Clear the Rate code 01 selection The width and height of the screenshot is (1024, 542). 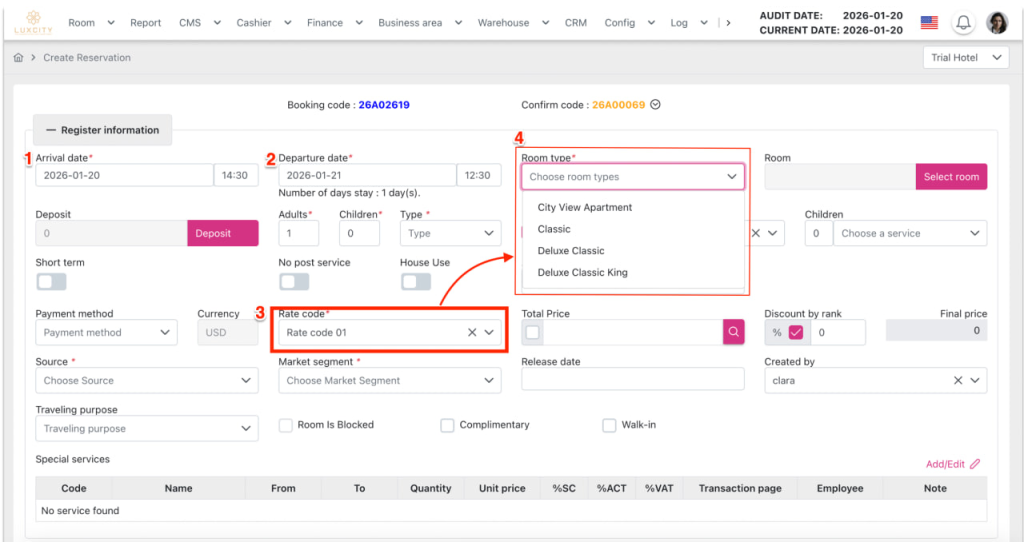(x=472, y=332)
